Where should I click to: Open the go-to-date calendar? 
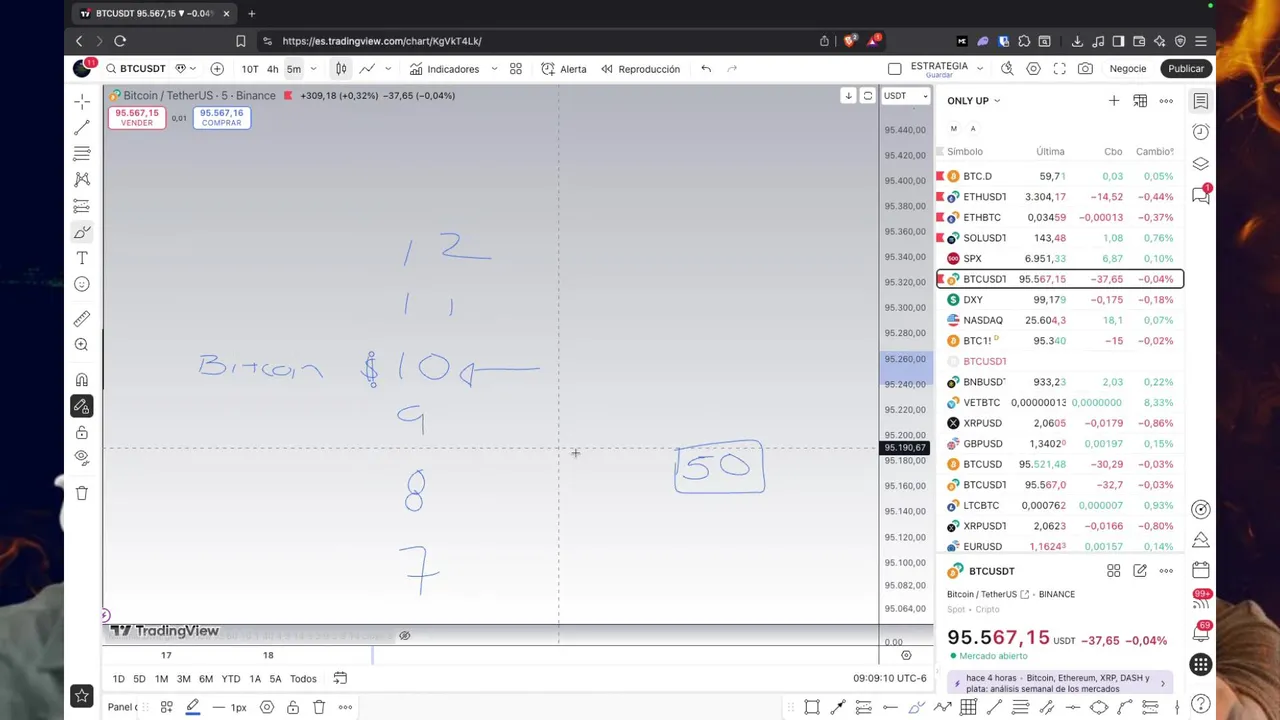340,679
